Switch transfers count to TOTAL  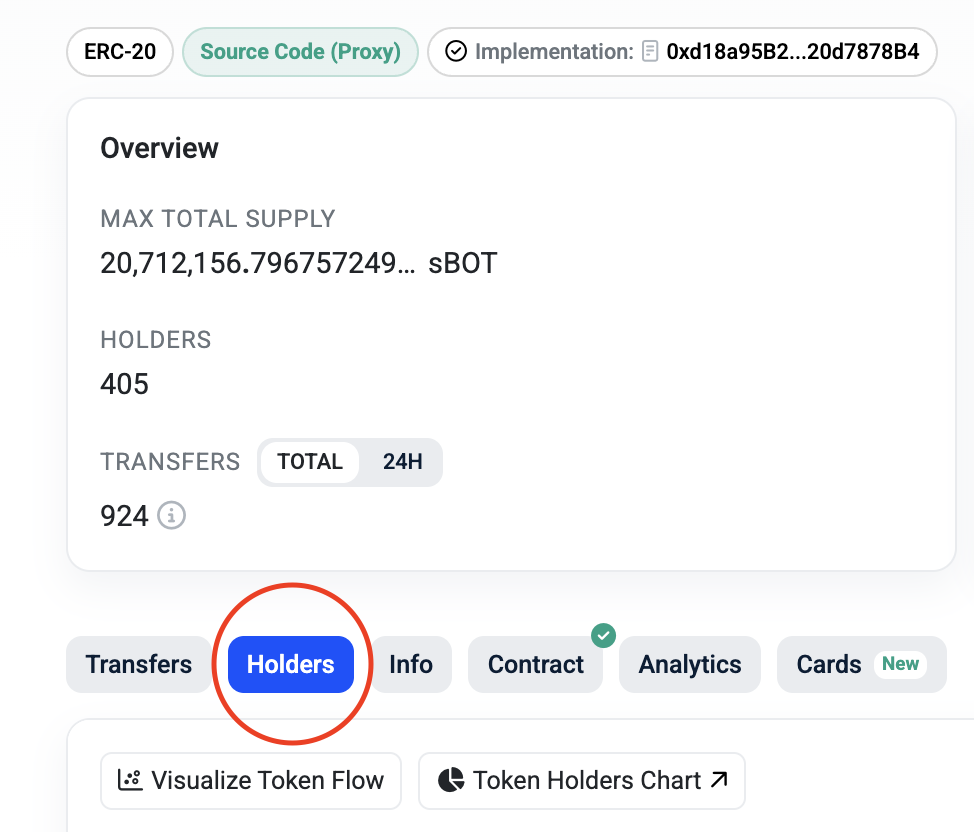click(x=310, y=462)
